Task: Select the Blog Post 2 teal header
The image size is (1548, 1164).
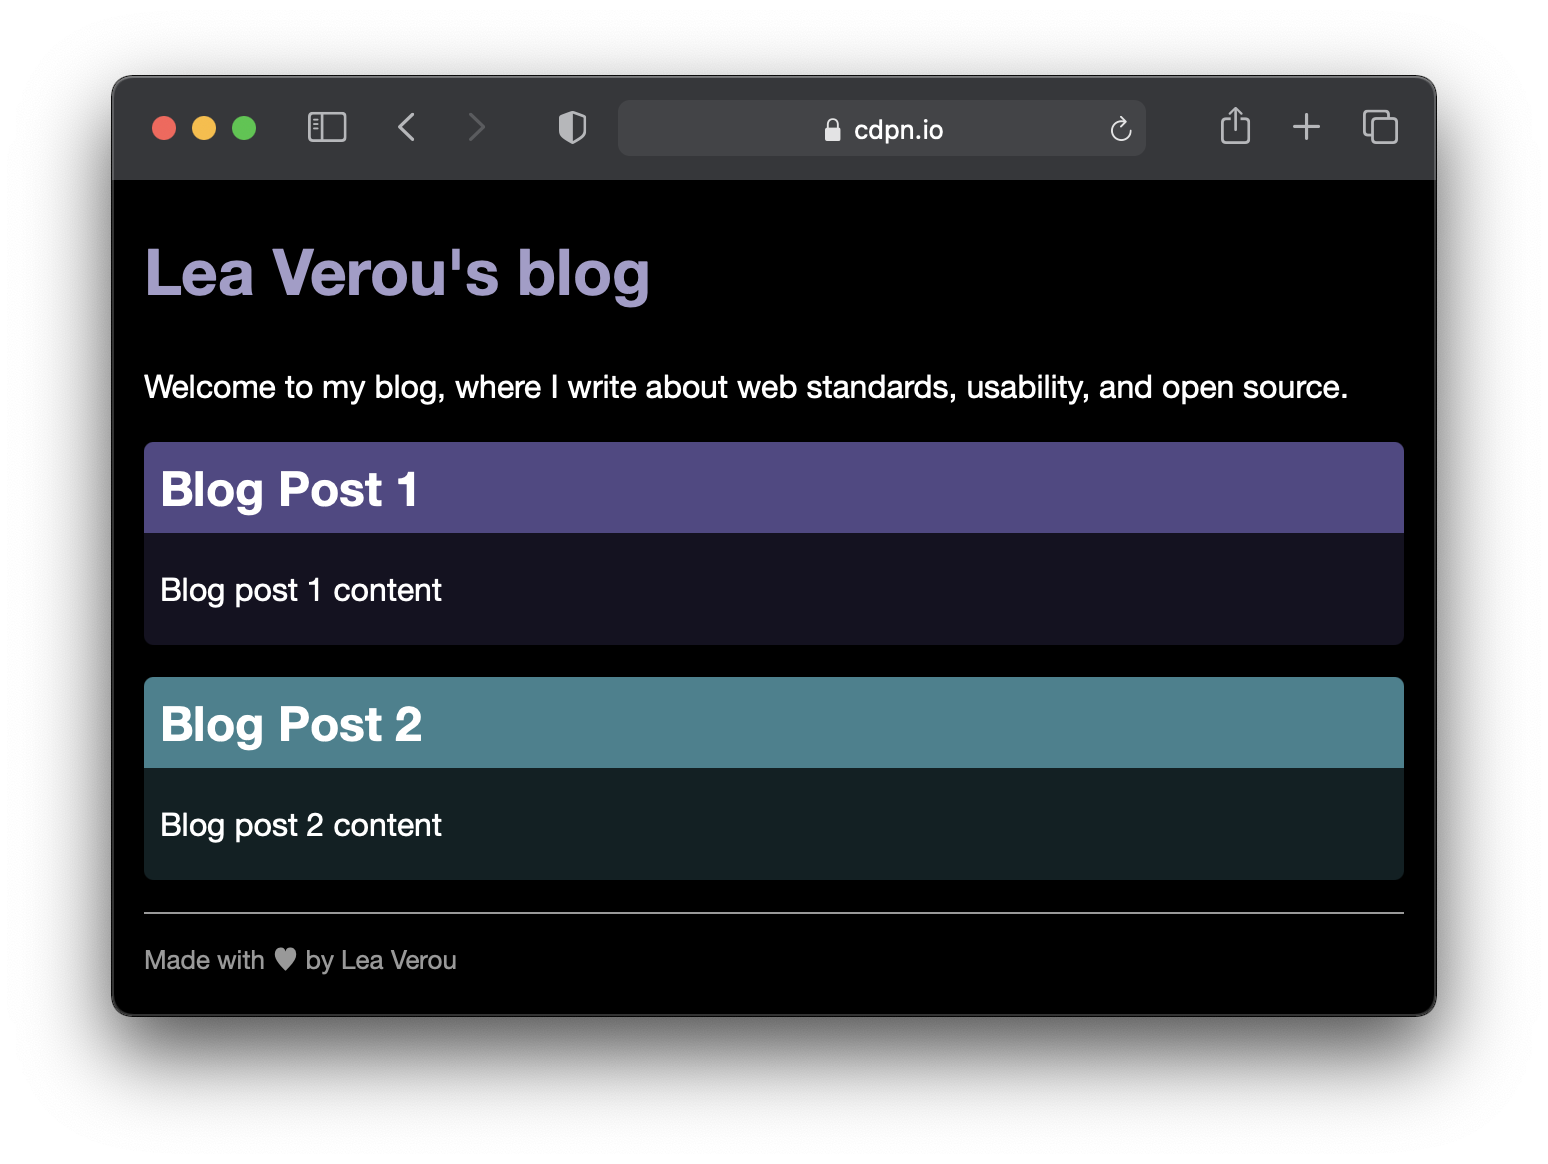Action: point(772,724)
